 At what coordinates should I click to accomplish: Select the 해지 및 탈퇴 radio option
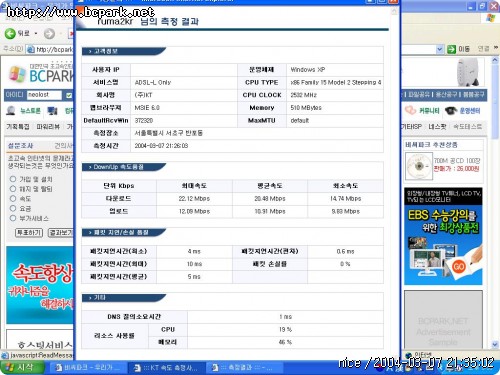tap(13, 189)
